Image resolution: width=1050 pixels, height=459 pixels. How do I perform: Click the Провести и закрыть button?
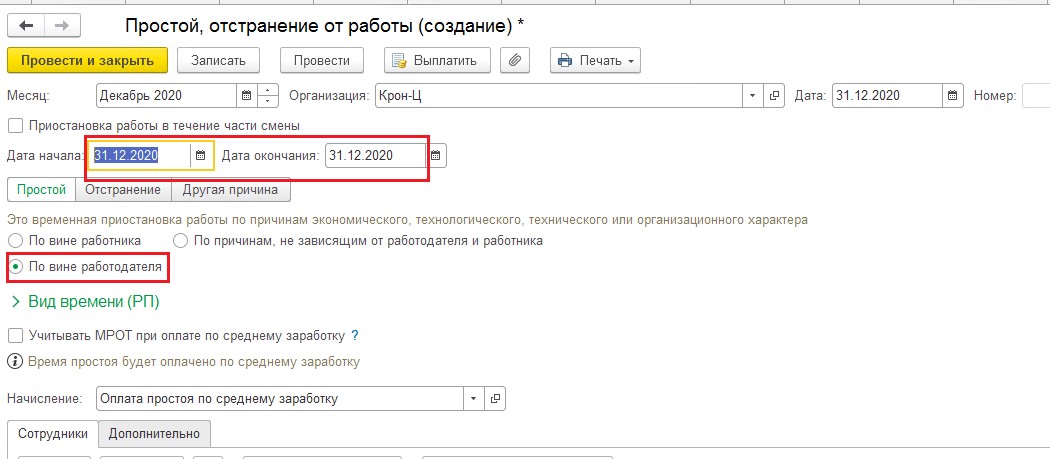click(x=87, y=60)
